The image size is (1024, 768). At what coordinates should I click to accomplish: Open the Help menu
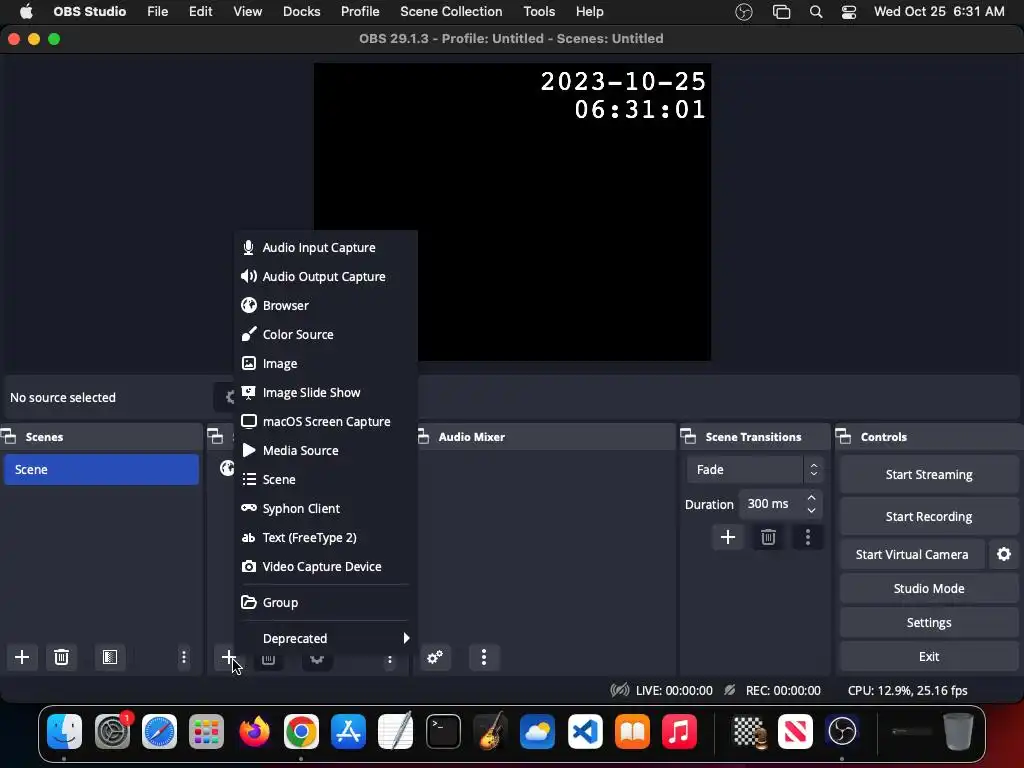click(590, 12)
